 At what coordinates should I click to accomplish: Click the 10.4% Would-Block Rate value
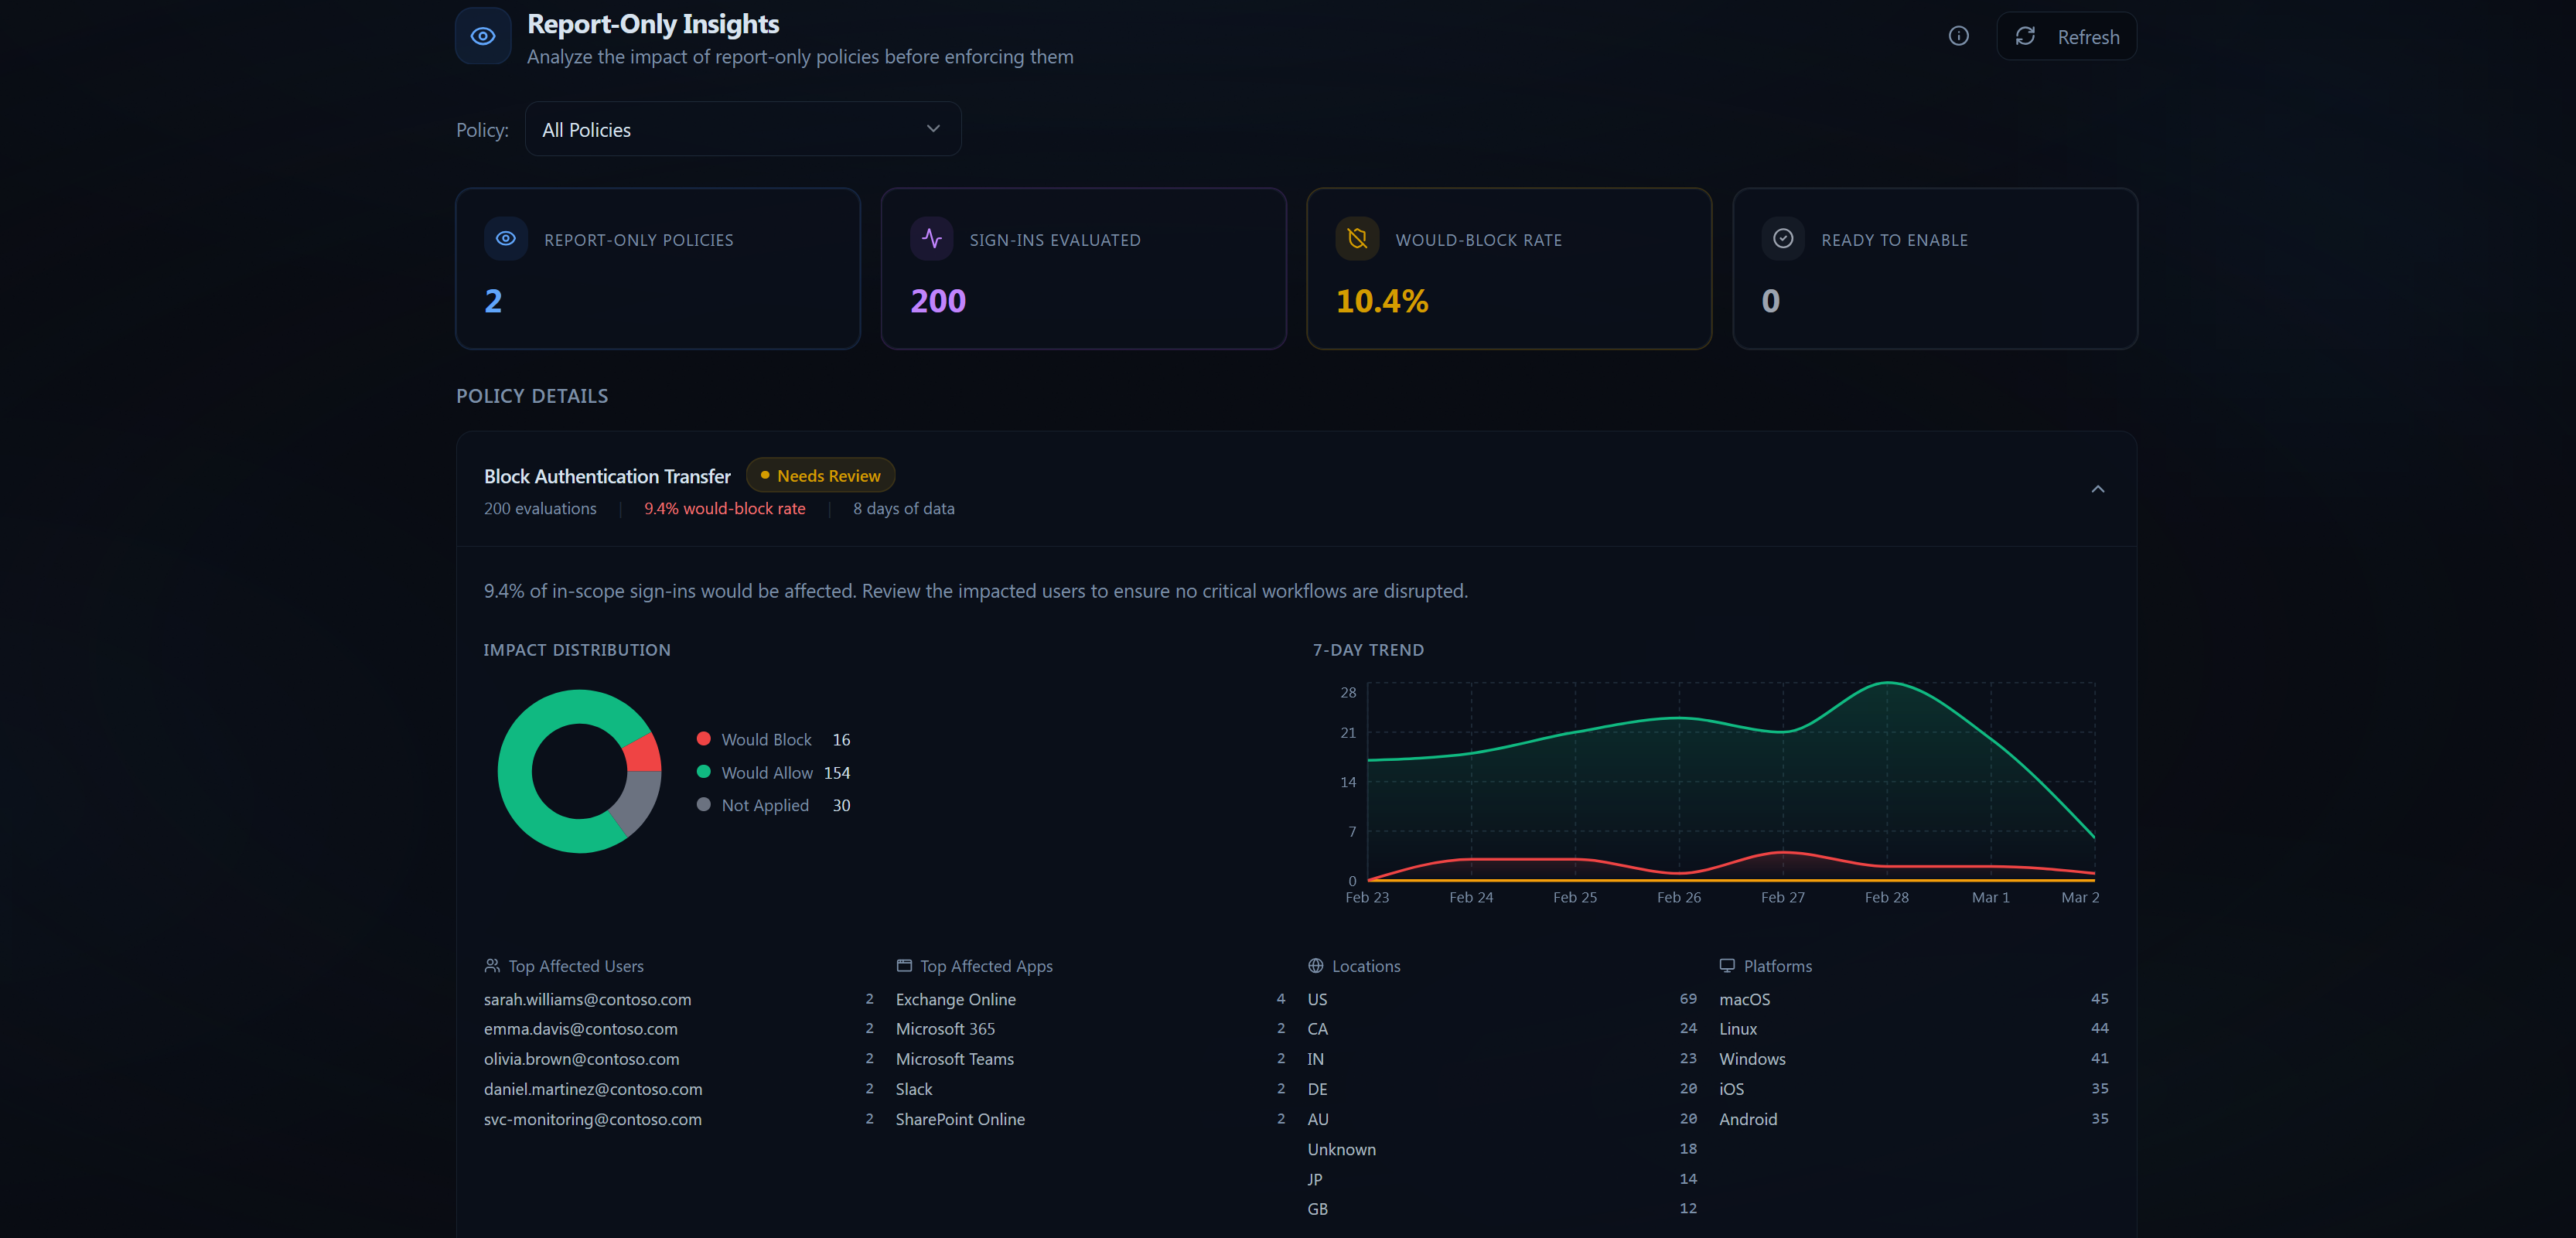(1382, 301)
